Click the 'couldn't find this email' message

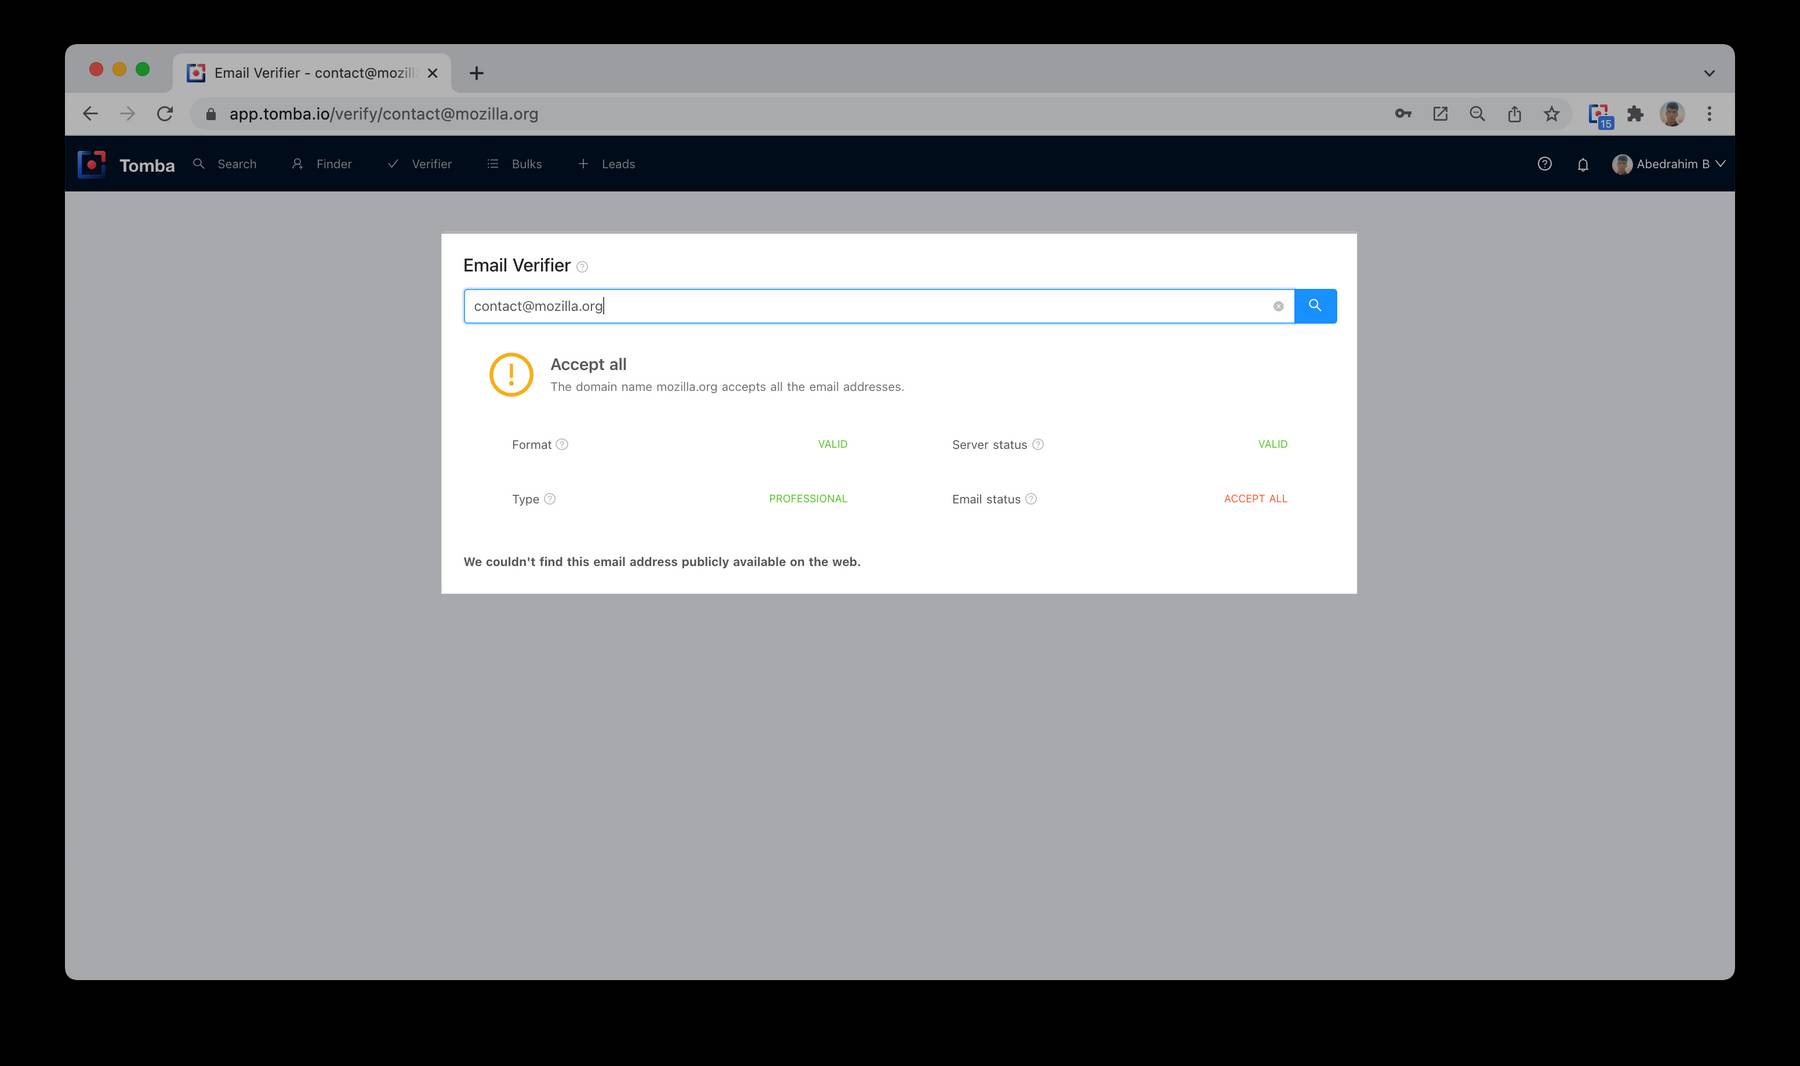662,562
